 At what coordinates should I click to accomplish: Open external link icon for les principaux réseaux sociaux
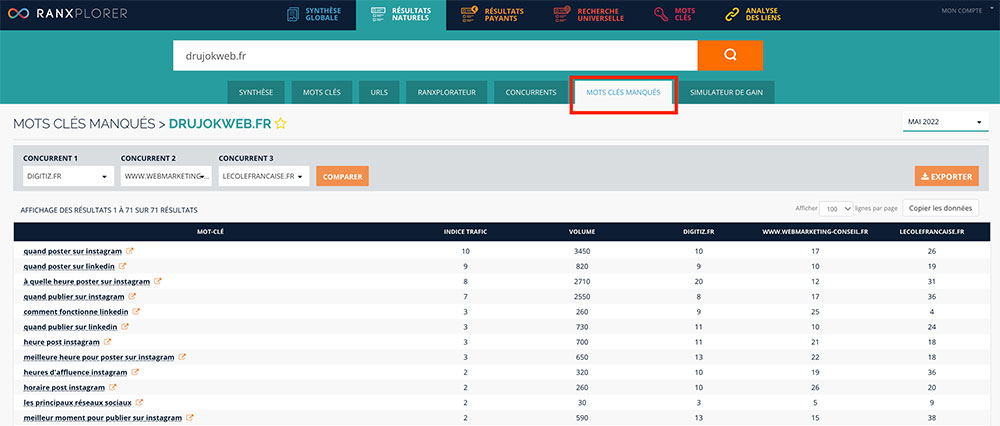pyautogui.click(x=139, y=402)
